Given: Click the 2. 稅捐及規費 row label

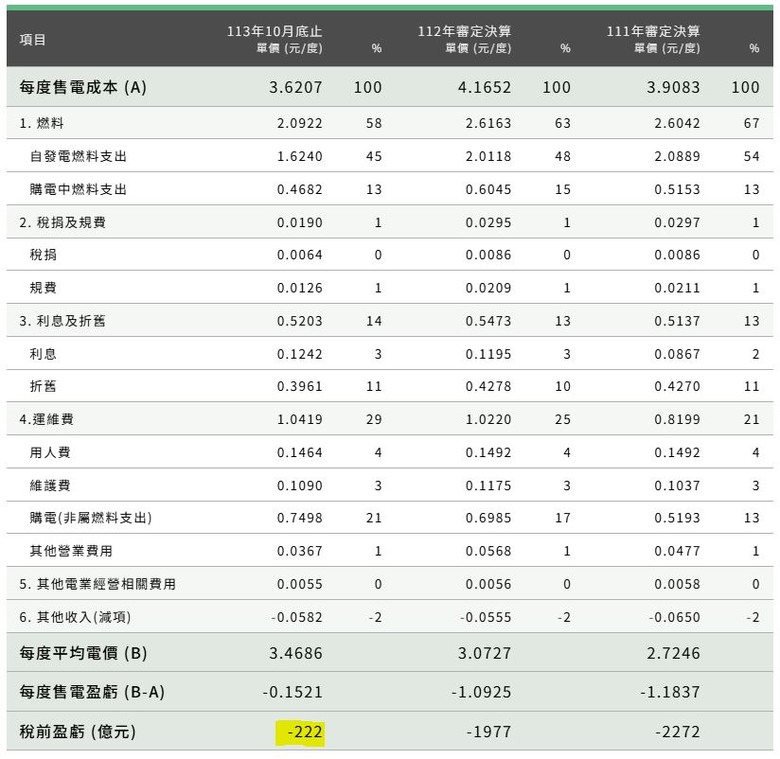Looking at the screenshot, I should coord(63,222).
